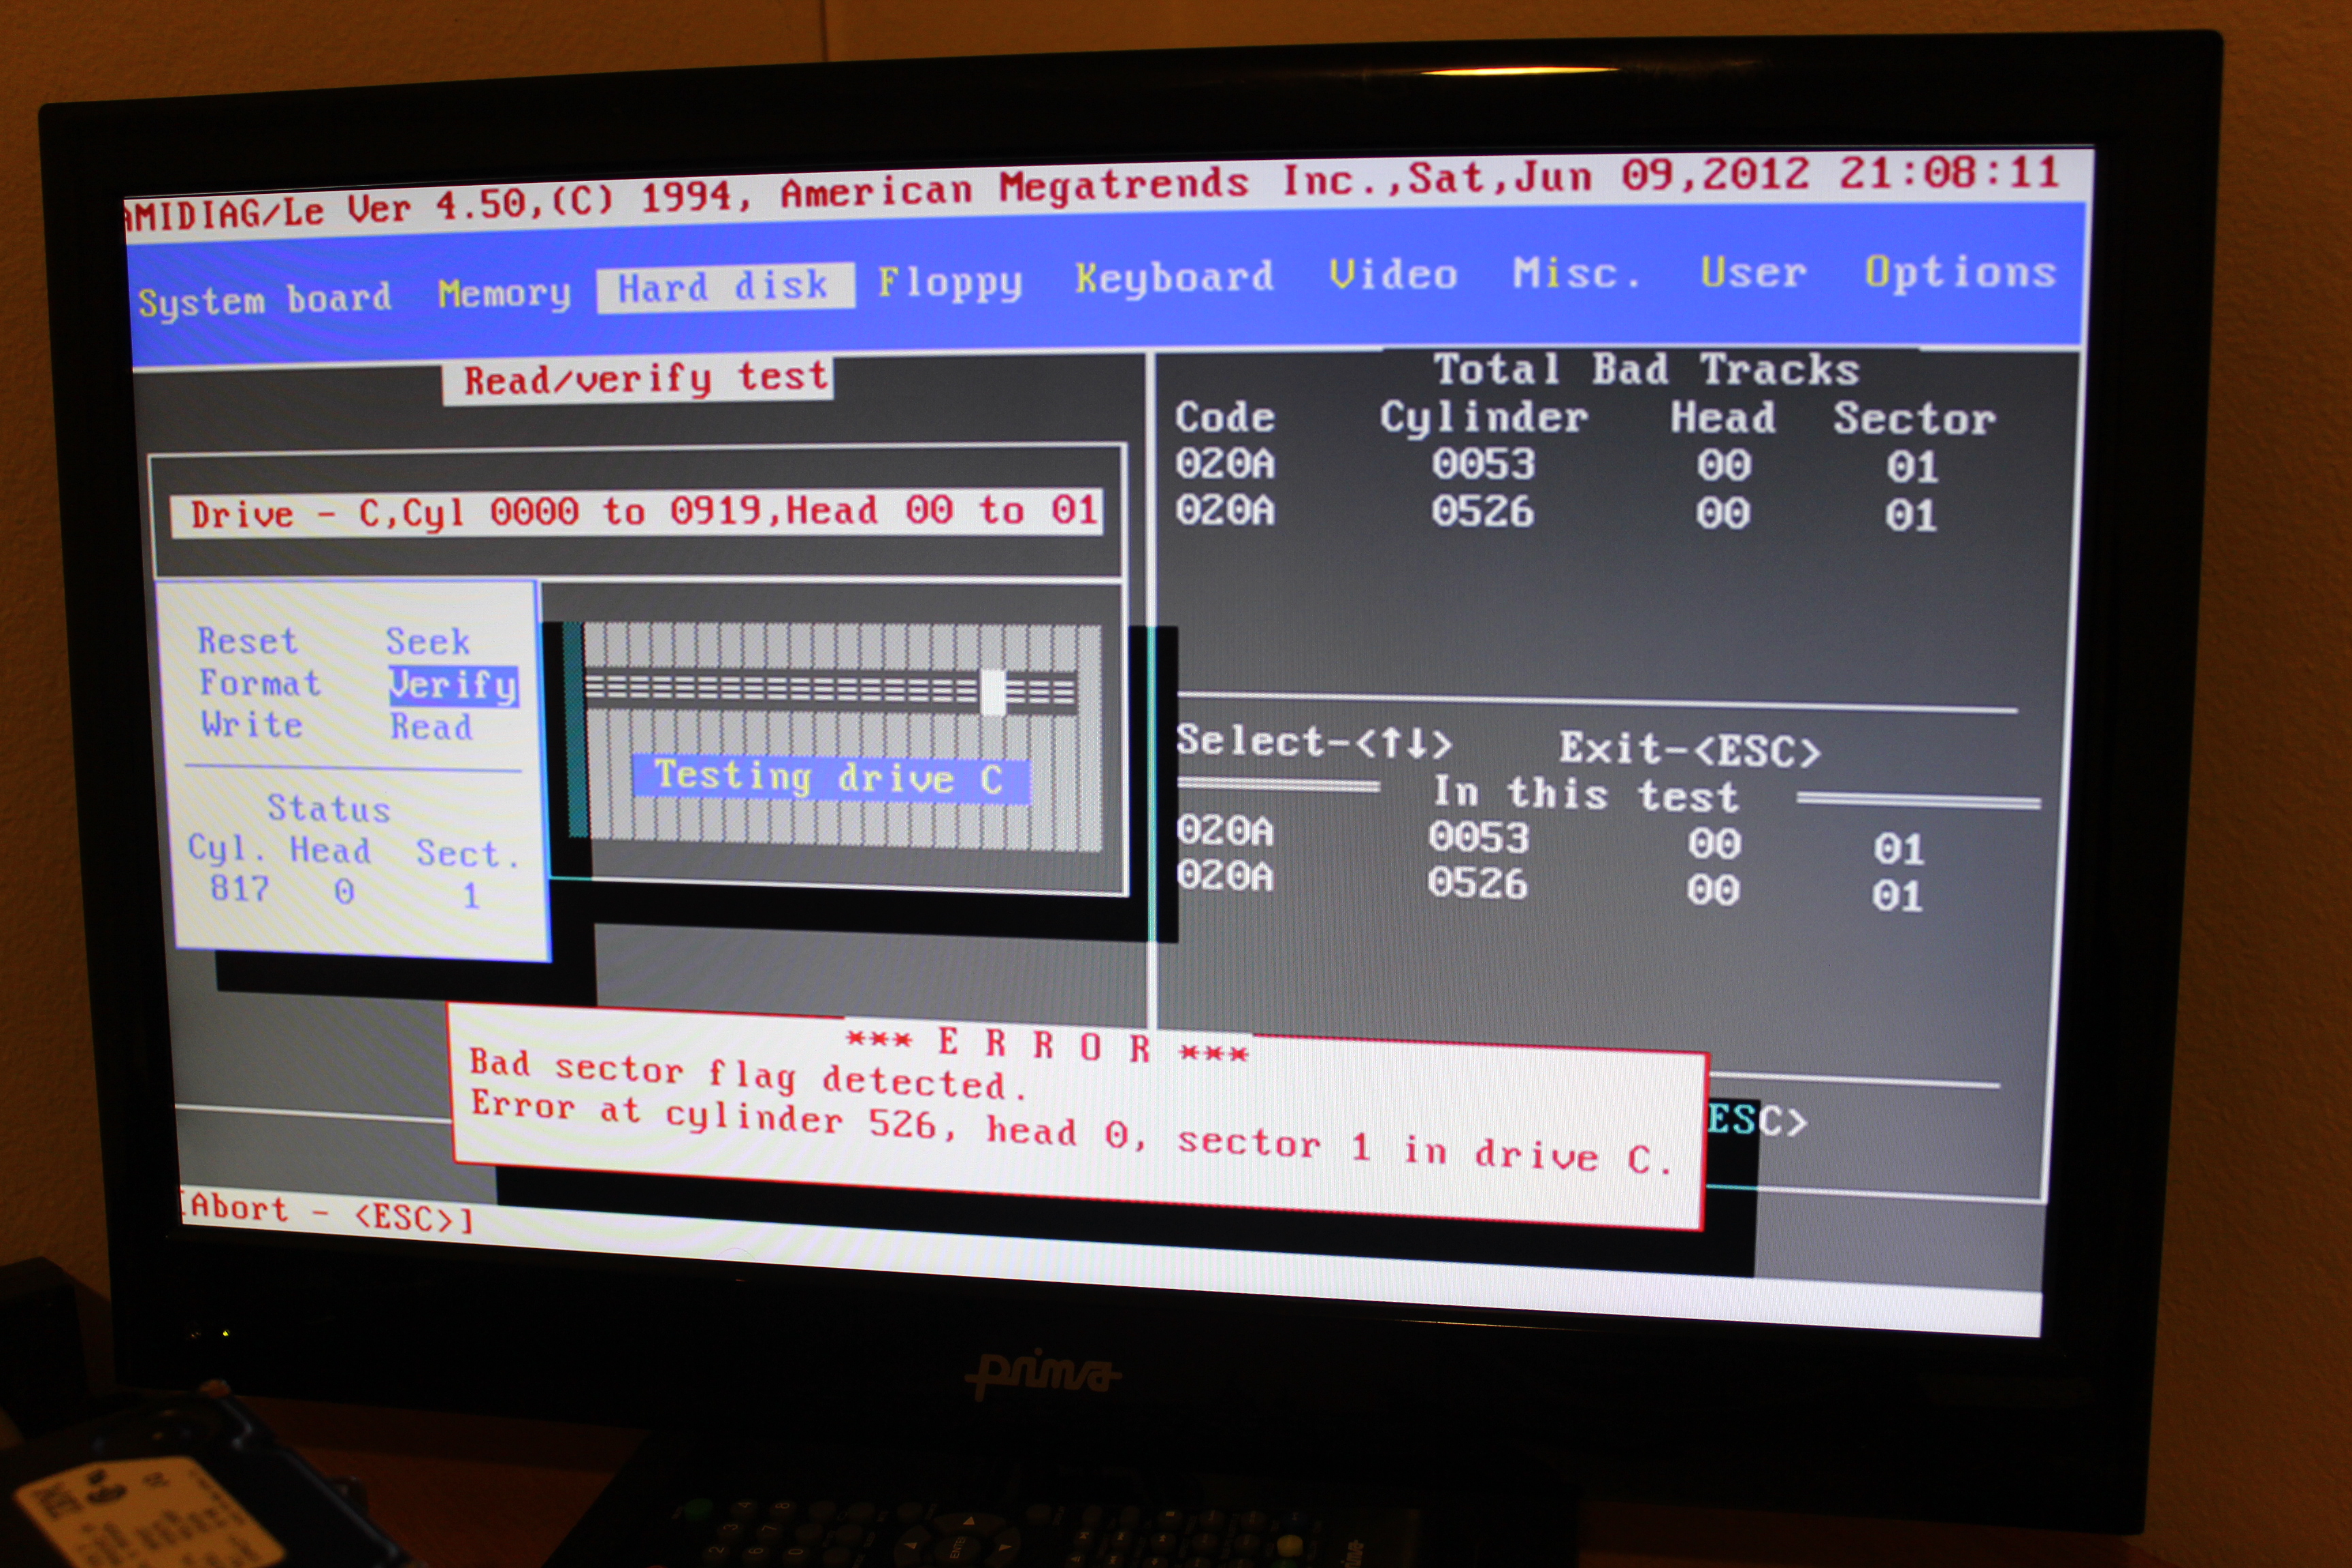This screenshot has height=1568, width=2352.
Task: Open the User menu
Action: (1753, 272)
